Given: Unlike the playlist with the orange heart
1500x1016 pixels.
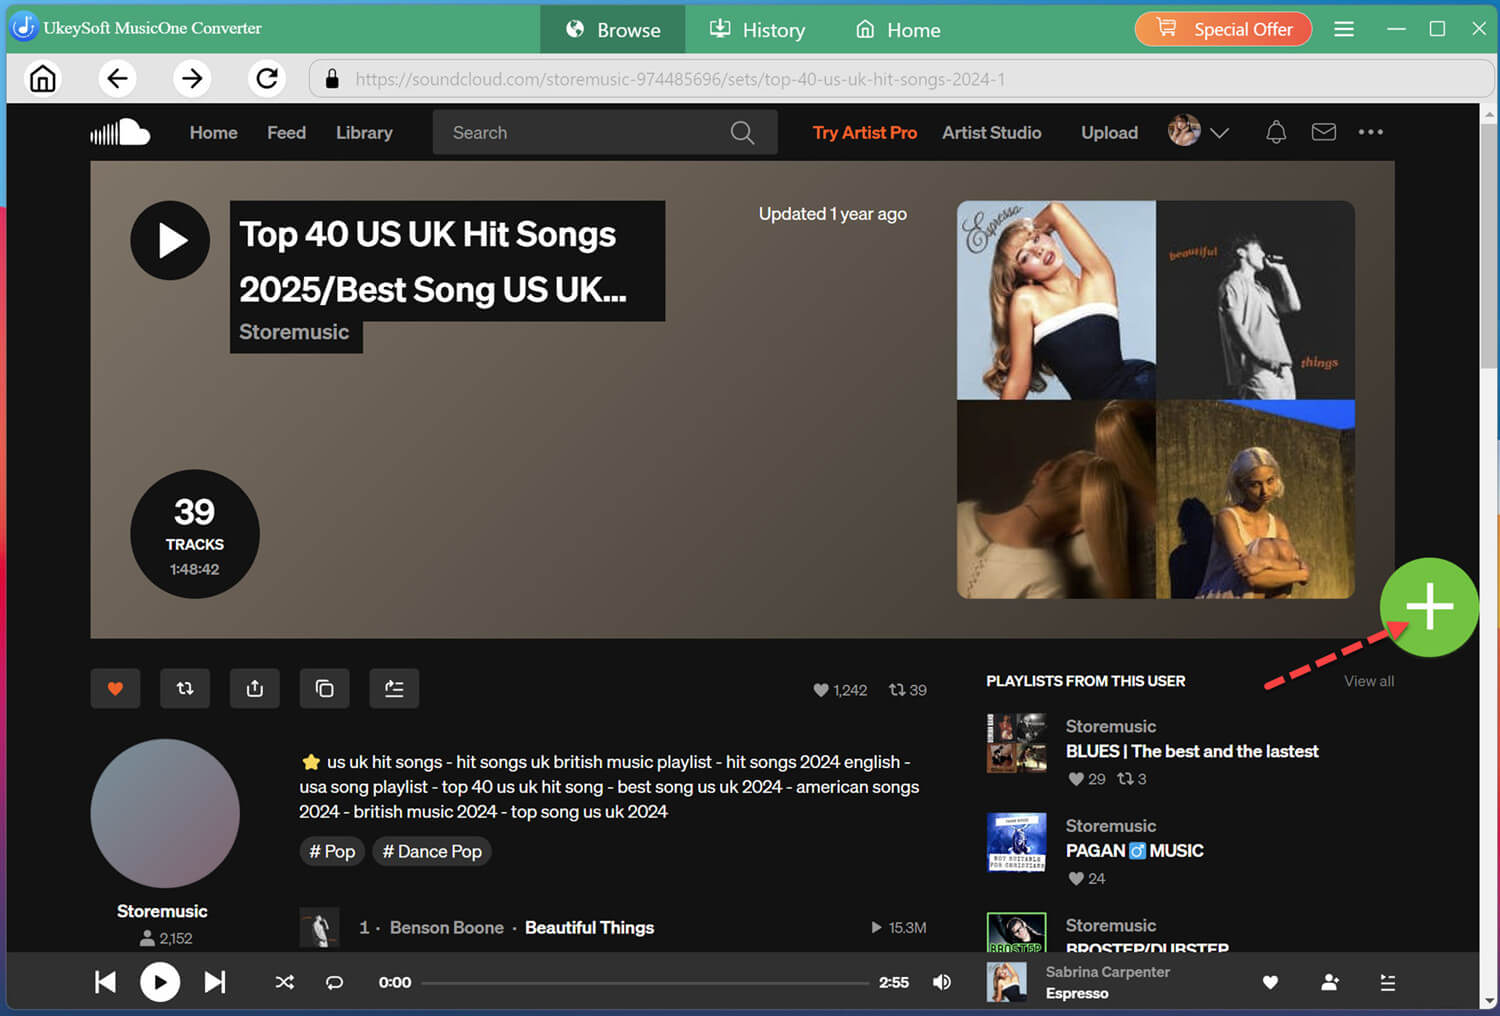Looking at the screenshot, I should click(115, 688).
